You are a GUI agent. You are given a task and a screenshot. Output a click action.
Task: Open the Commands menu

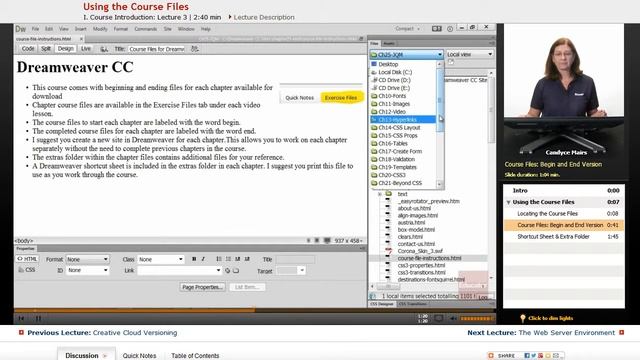pos(145,29)
